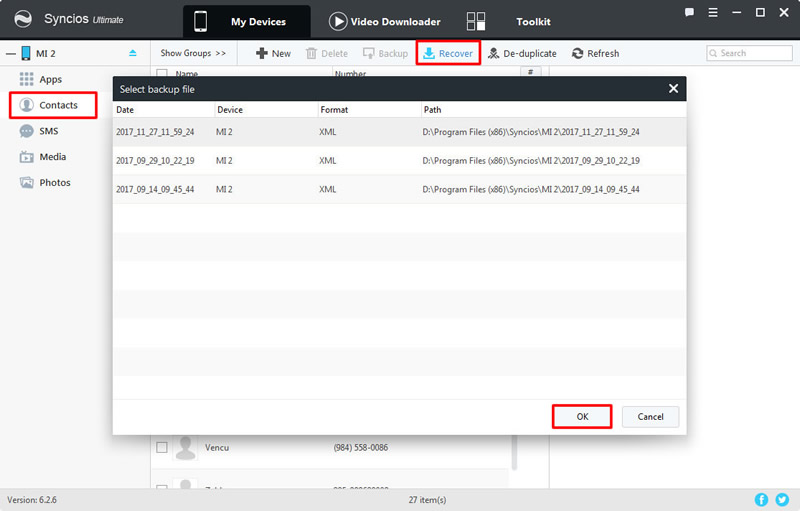Open Photos in the sidebar
The height and width of the screenshot is (511, 800).
[45, 183]
